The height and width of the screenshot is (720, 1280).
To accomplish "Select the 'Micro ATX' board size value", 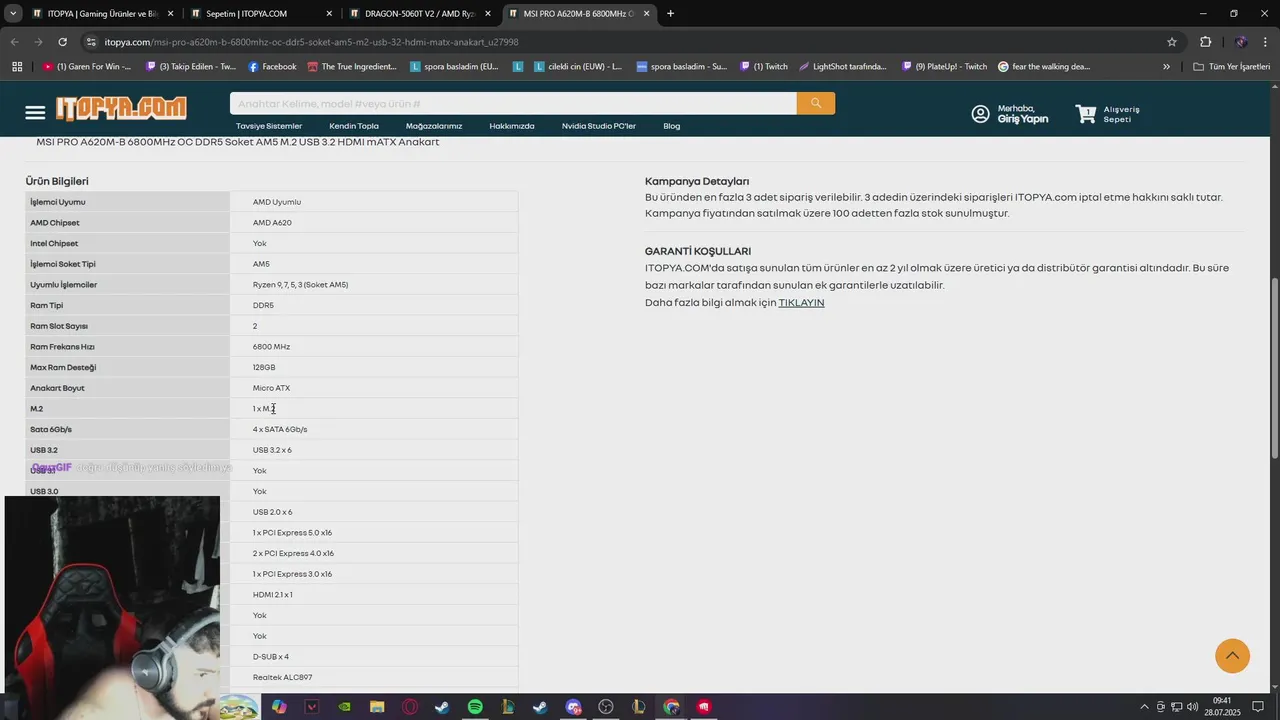I will click(x=271, y=388).
